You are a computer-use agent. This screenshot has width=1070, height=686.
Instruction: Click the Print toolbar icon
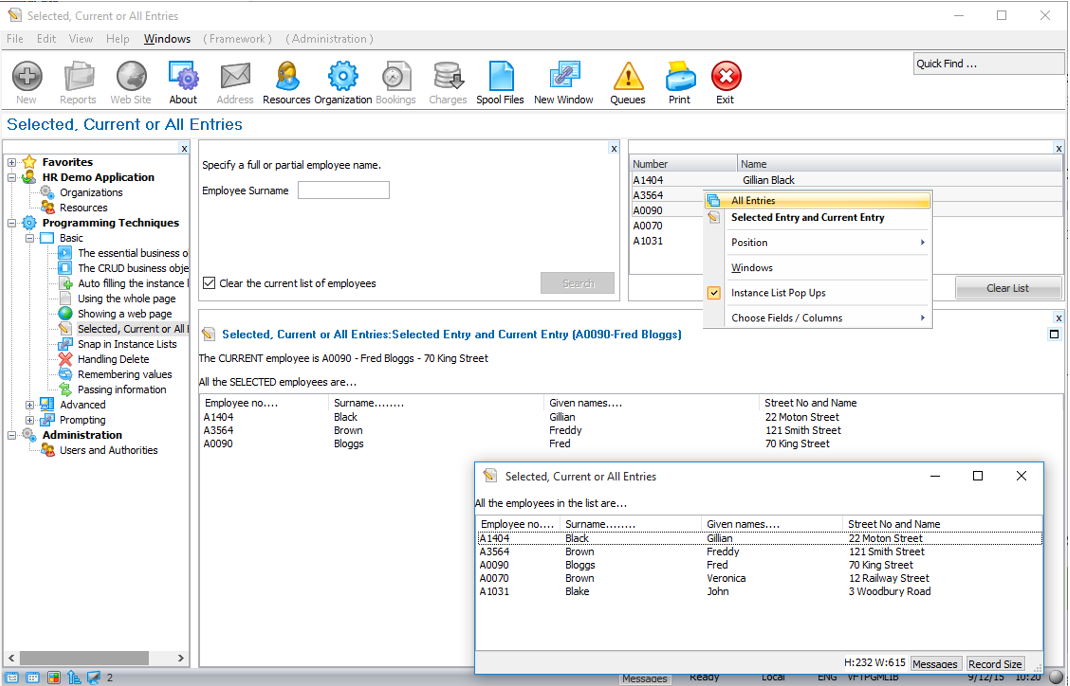[680, 77]
